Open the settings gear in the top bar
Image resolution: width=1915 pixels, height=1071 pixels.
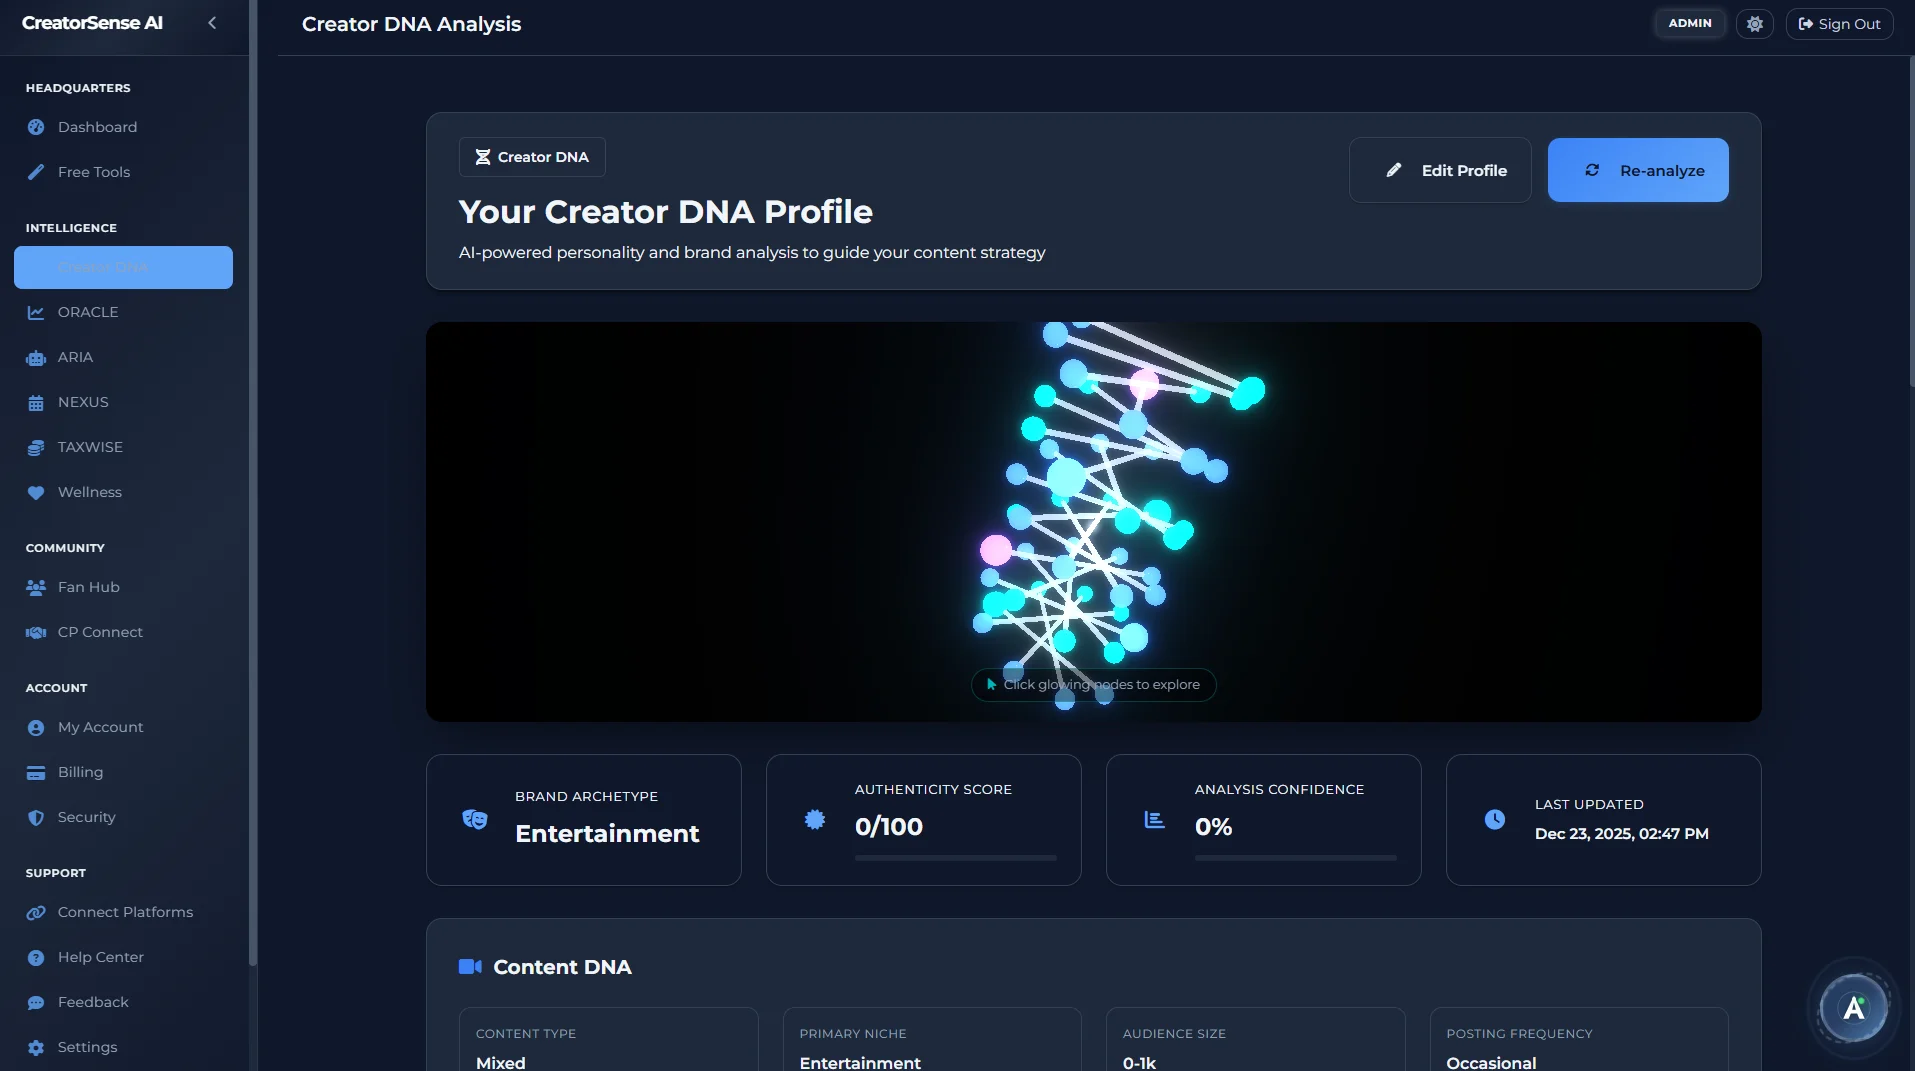coord(1755,23)
